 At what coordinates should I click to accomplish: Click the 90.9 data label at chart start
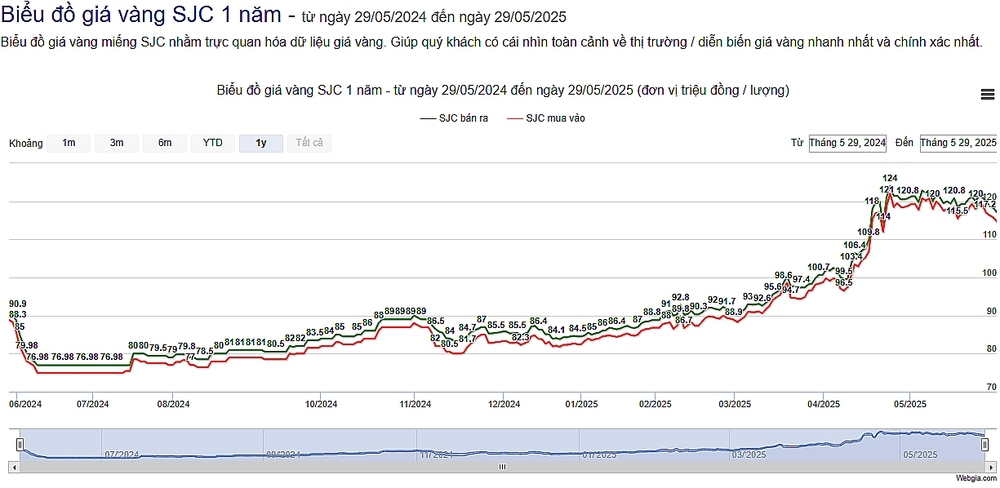(x=18, y=304)
